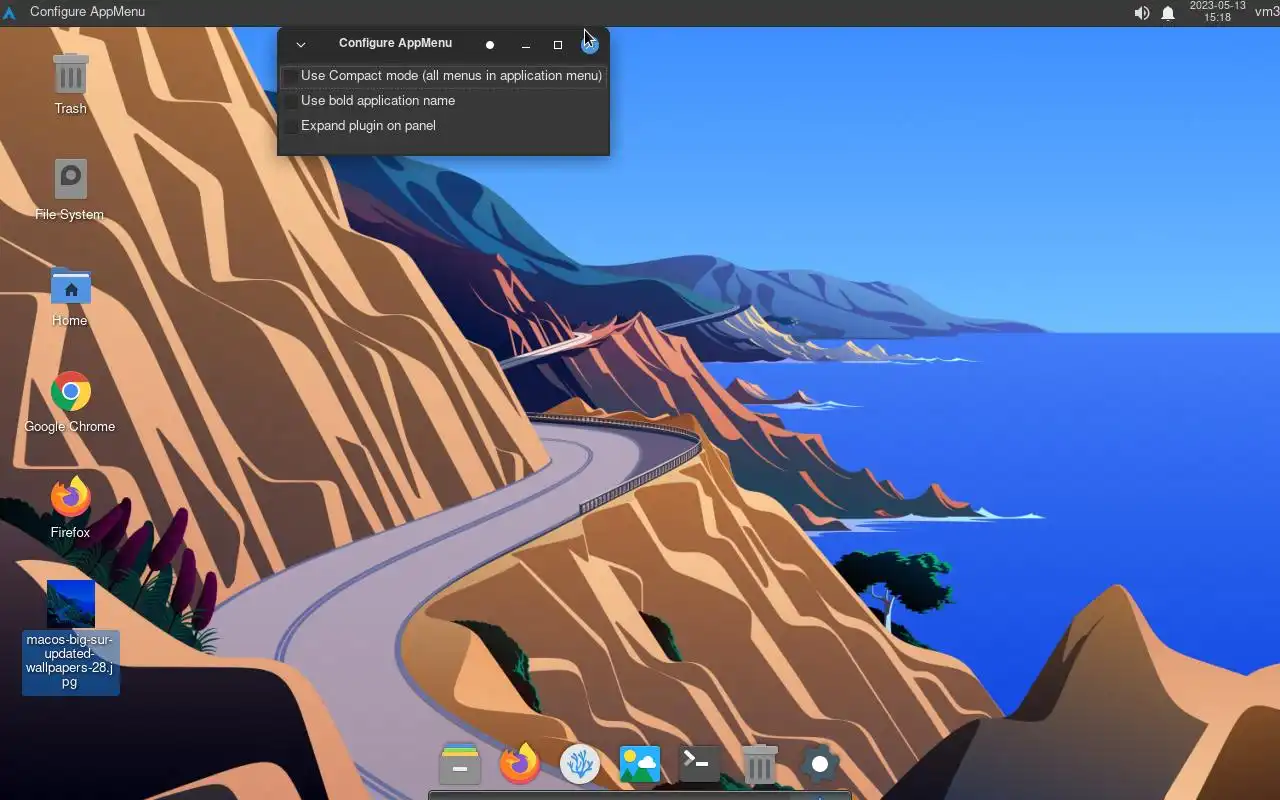Open the window menu chevron in Configure AppMenu
1280x800 pixels.
tap(300, 44)
